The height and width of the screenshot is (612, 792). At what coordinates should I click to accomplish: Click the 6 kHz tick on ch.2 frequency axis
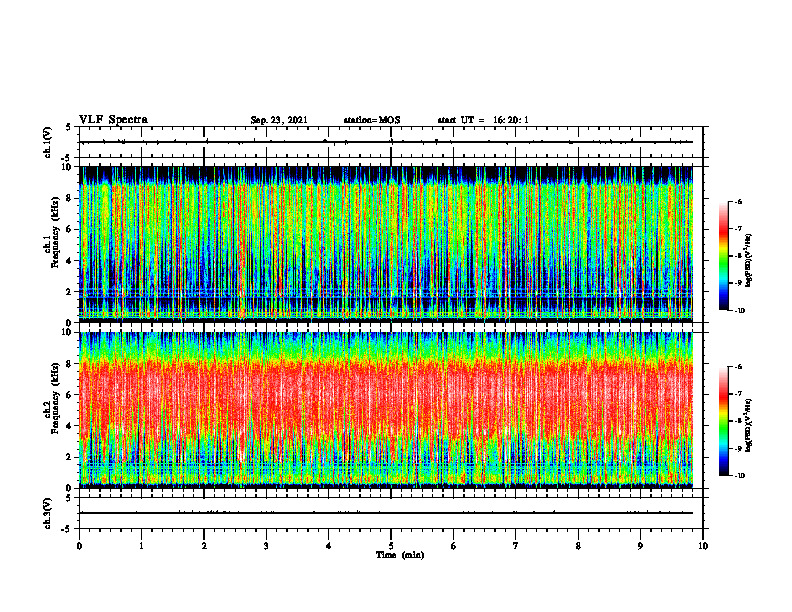click(70, 395)
